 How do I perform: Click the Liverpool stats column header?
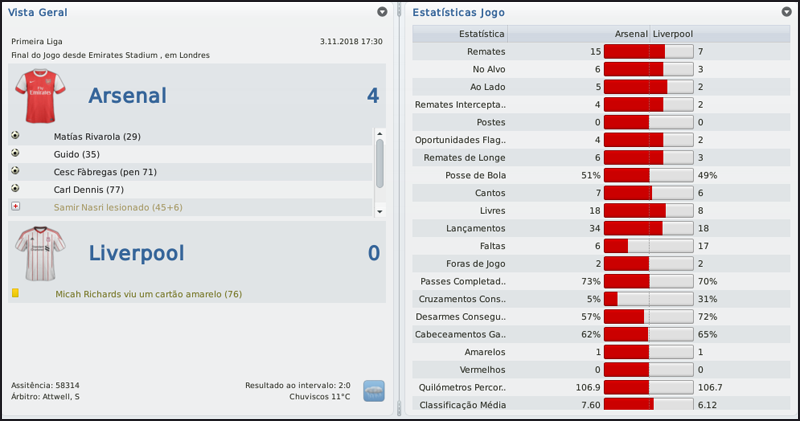tap(676, 34)
